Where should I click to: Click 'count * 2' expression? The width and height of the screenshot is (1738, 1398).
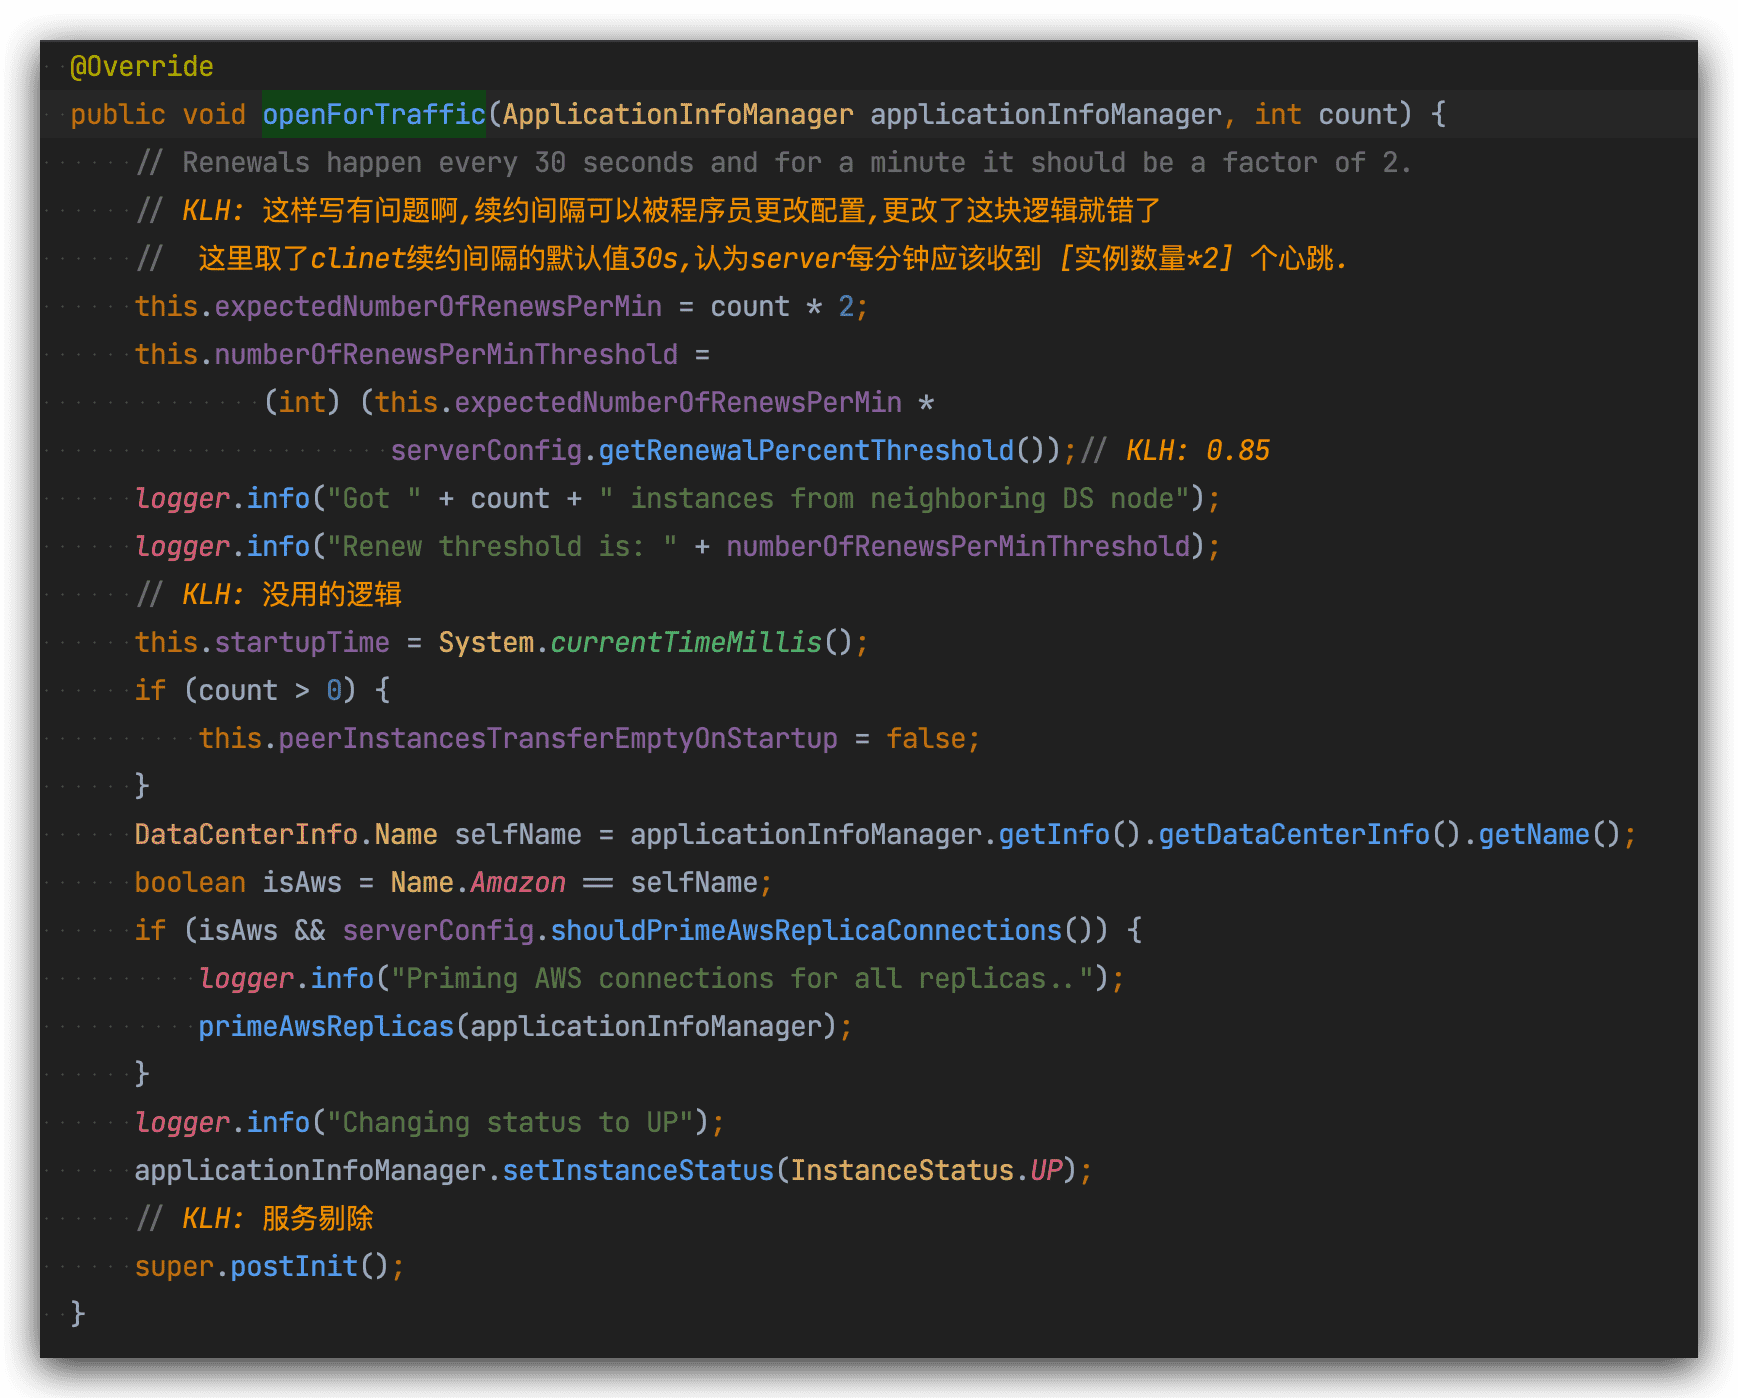tap(782, 306)
